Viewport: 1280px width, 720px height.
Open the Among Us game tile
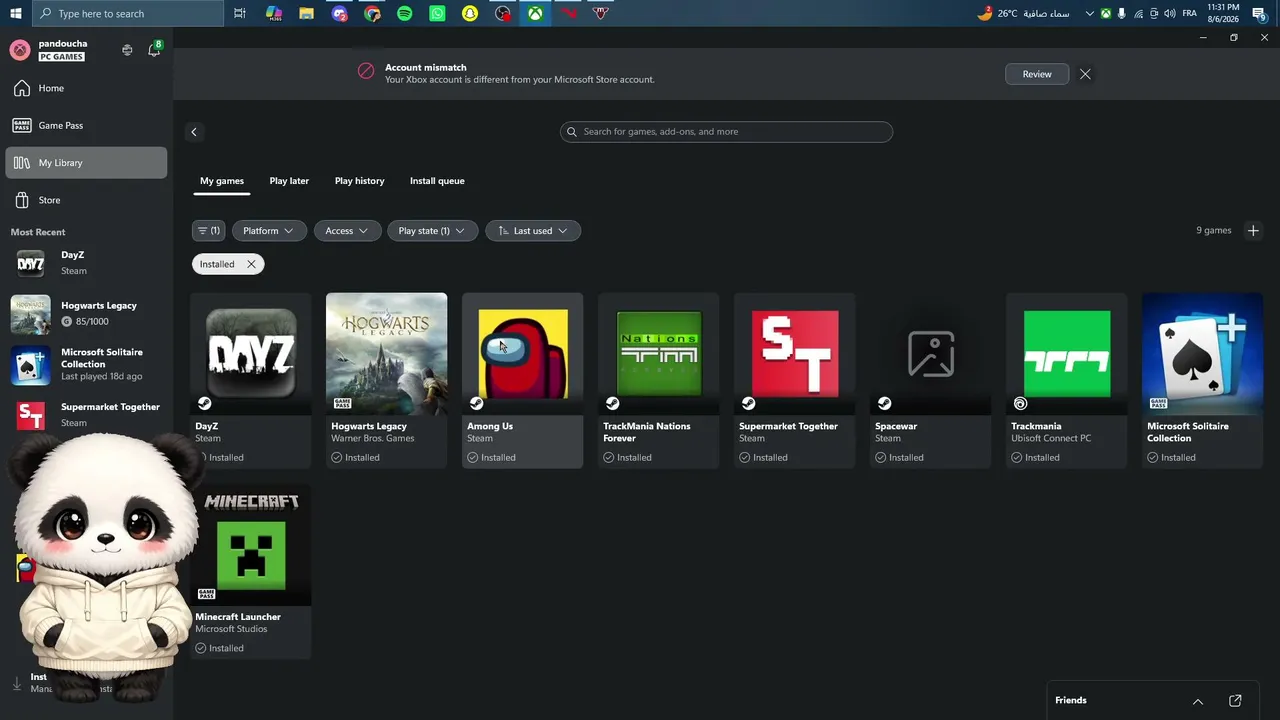(522, 380)
